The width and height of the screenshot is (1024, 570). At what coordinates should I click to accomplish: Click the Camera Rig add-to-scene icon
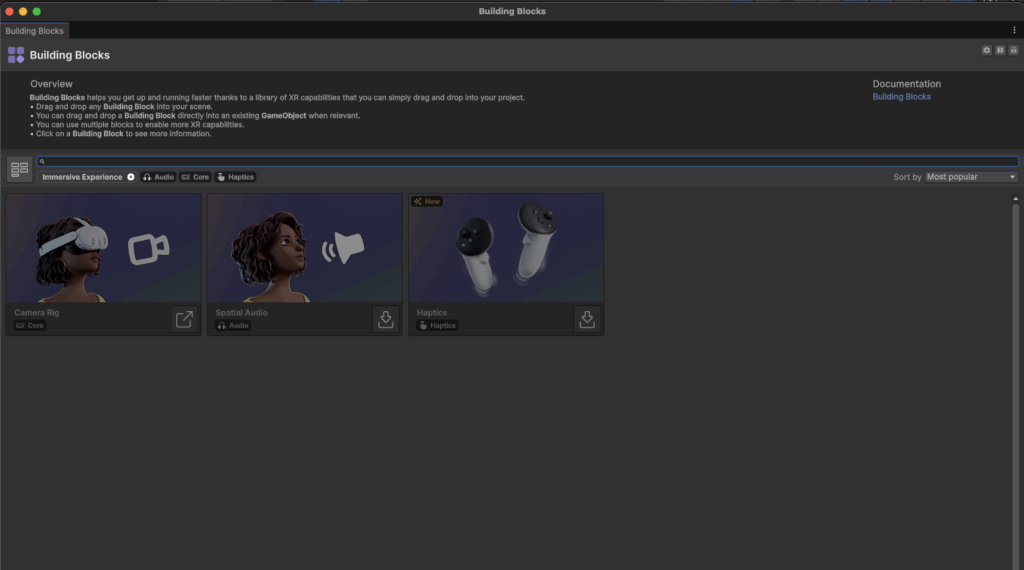click(184, 319)
